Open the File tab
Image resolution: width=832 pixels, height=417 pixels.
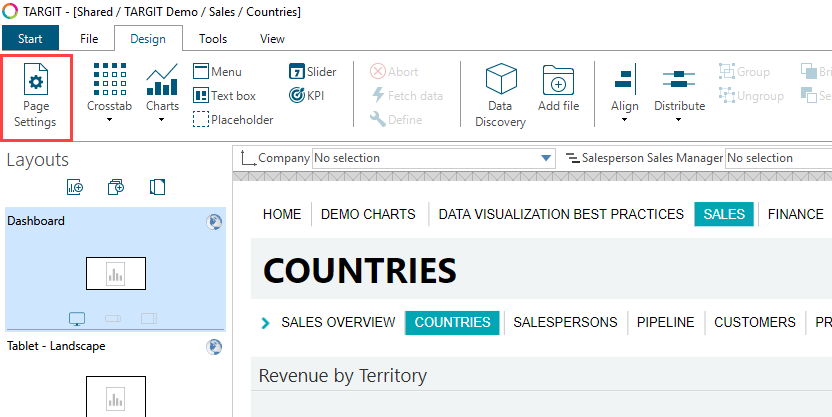coord(89,39)
